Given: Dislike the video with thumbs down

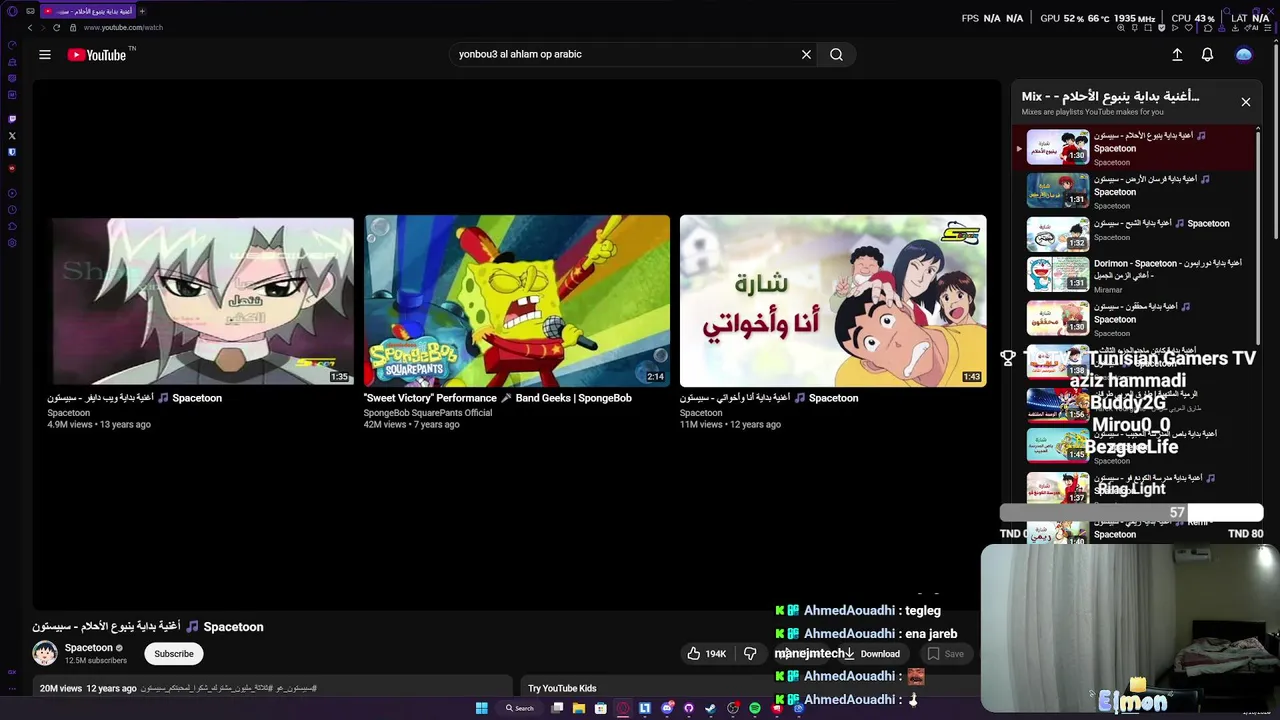Looking at the screenshot, I should (x=750, y=654).
